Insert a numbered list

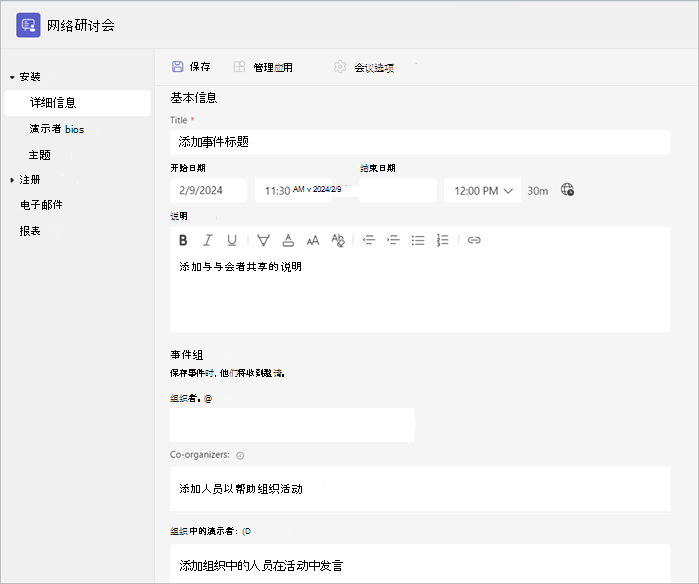coord(442,240)
